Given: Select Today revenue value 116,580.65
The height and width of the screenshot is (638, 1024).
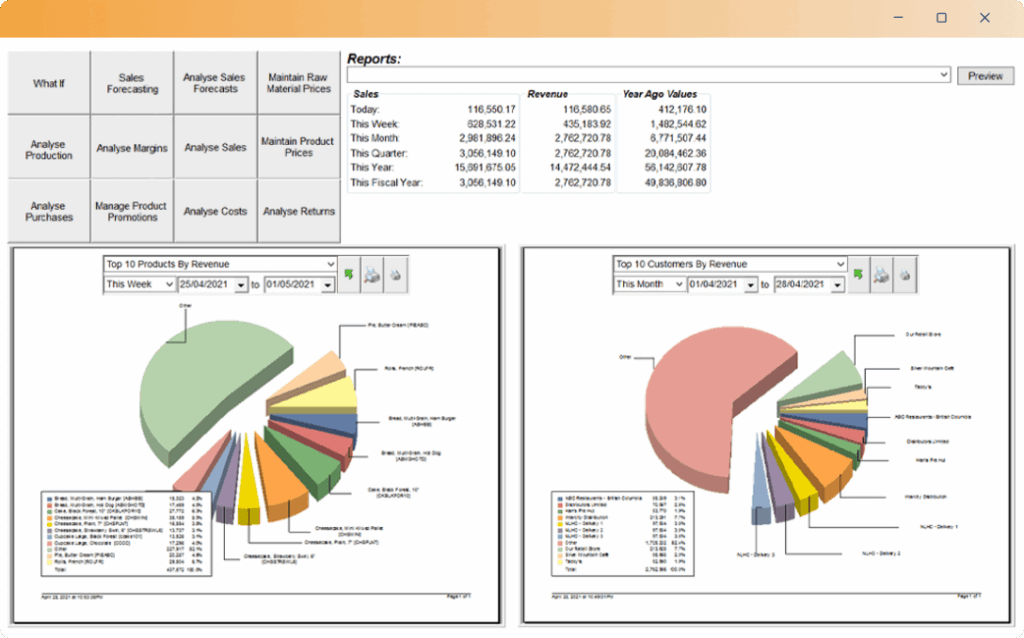Looking at the screenshot, I should (x=586, y=109).
